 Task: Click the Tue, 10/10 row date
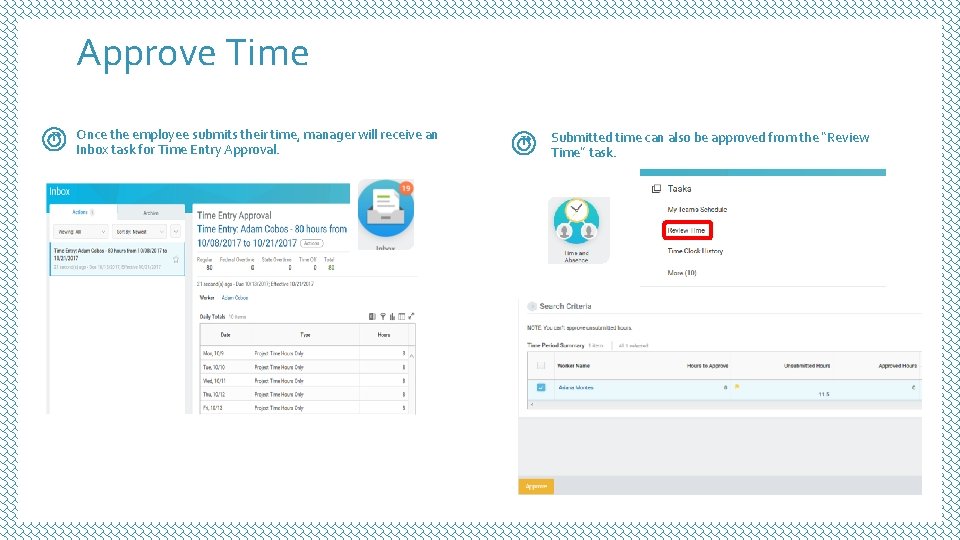pyautogui.click(x=214, y=367)
